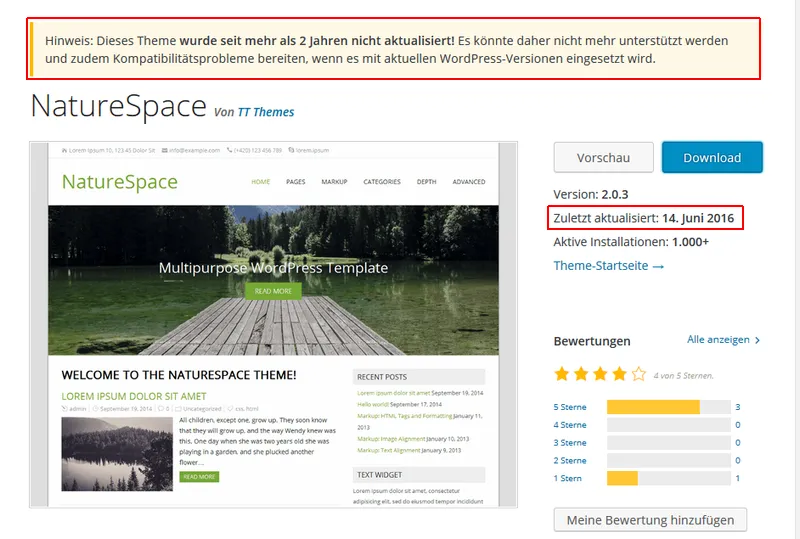Image resolution: width=800 pixels, height=539 pixels.
Task: Click the 5-star review count number 3
Action: 738,407
